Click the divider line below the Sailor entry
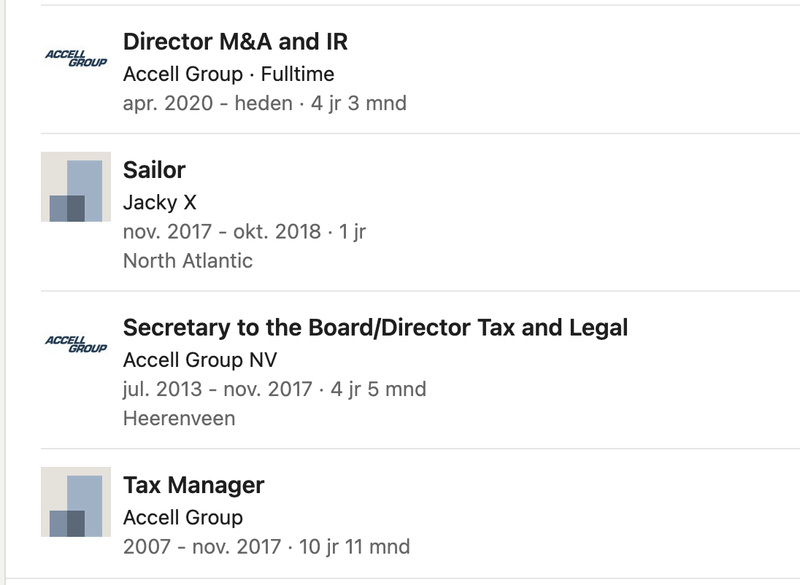The image size is (800, 585). click(420, 291)
